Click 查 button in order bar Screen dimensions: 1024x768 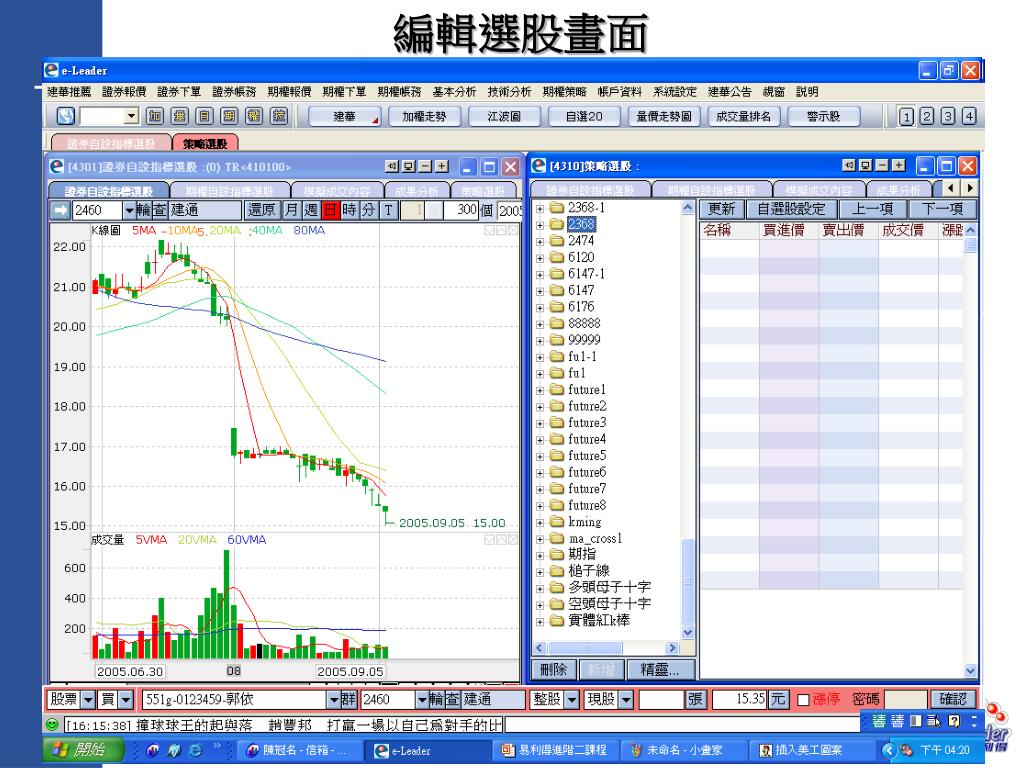pos(453,699)
